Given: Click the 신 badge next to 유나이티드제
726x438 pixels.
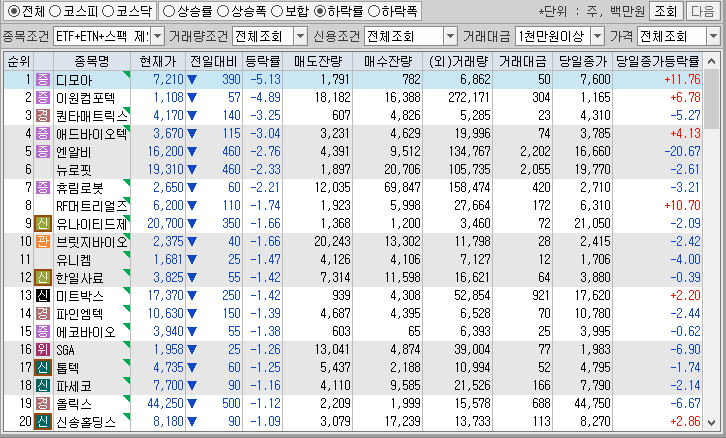Looking at the screenshot, I should coord(43,224).
